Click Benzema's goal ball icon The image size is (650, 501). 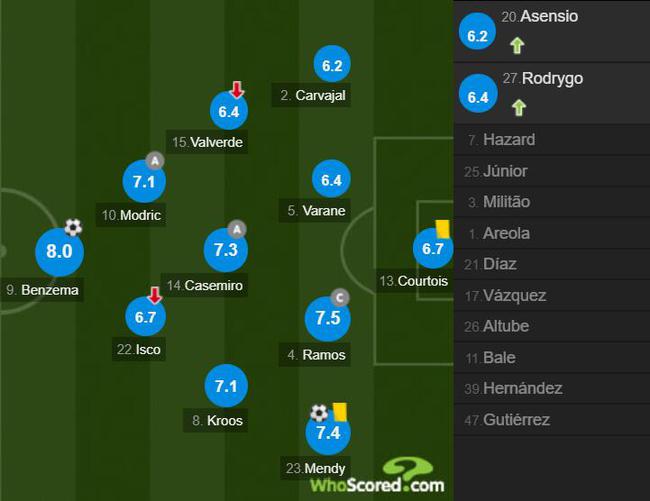[x=73, y=227]
